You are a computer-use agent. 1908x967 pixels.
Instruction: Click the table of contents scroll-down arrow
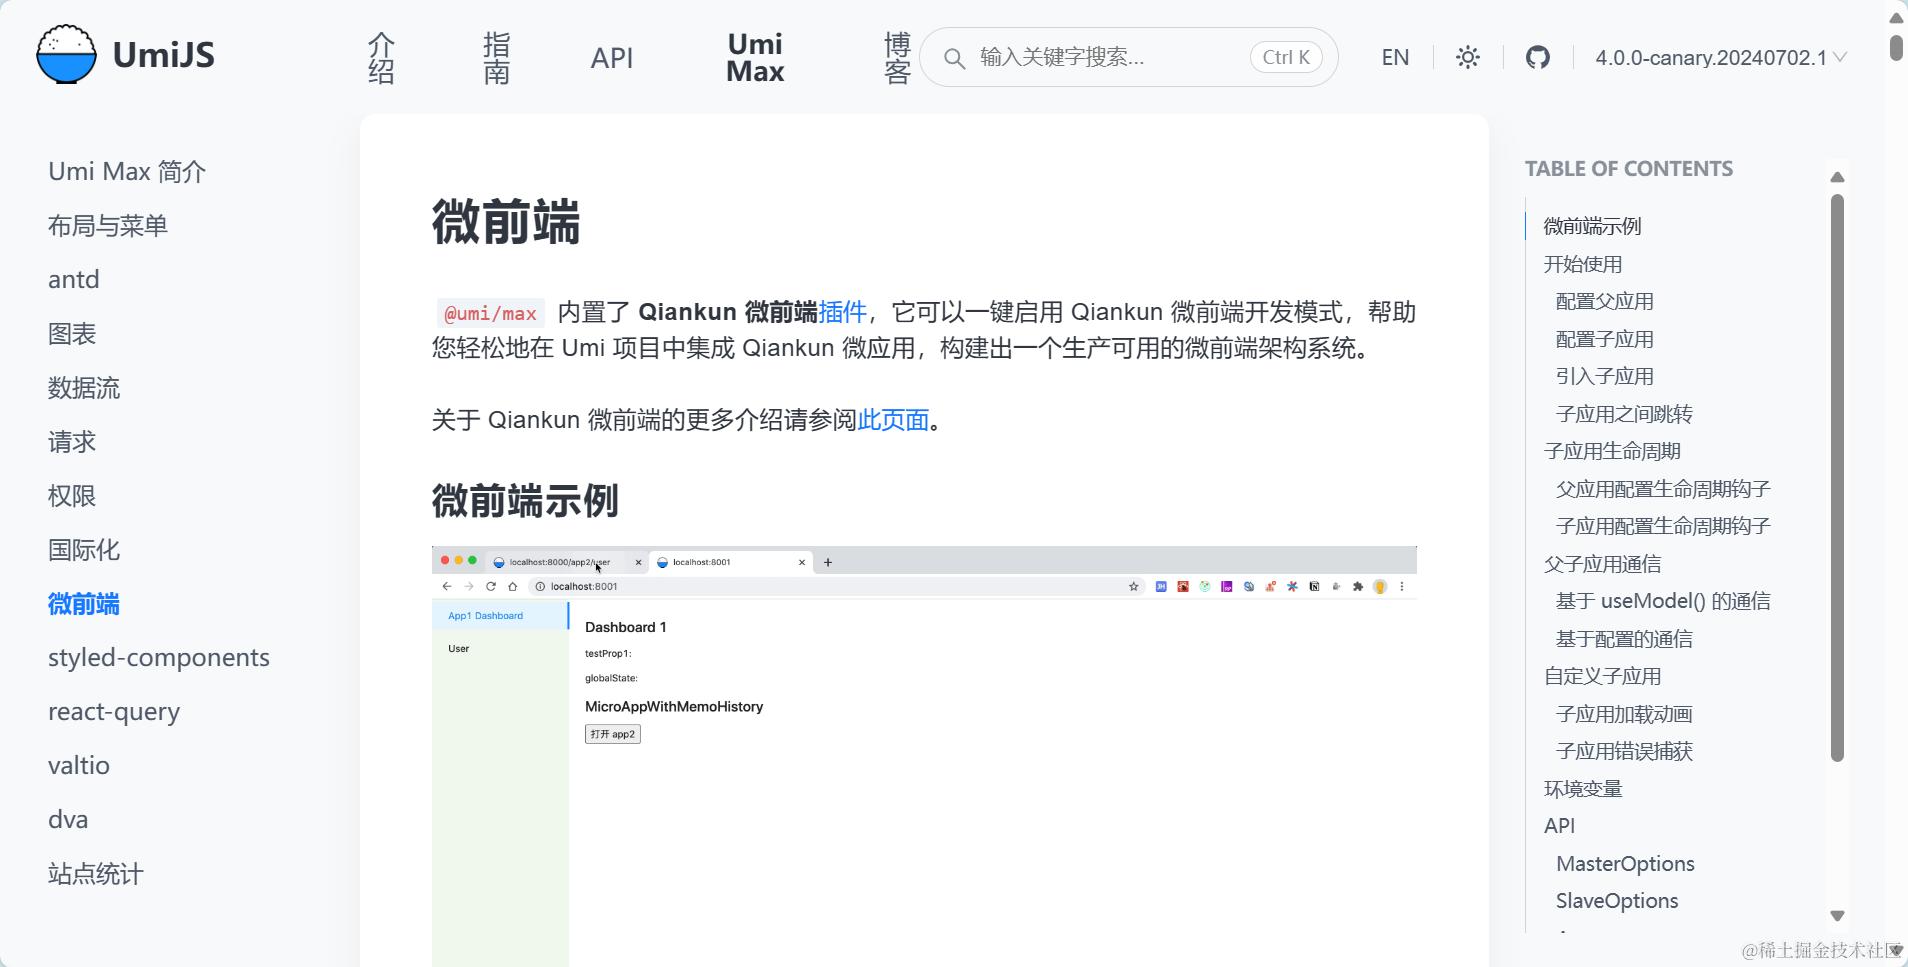coord(1837,915)
